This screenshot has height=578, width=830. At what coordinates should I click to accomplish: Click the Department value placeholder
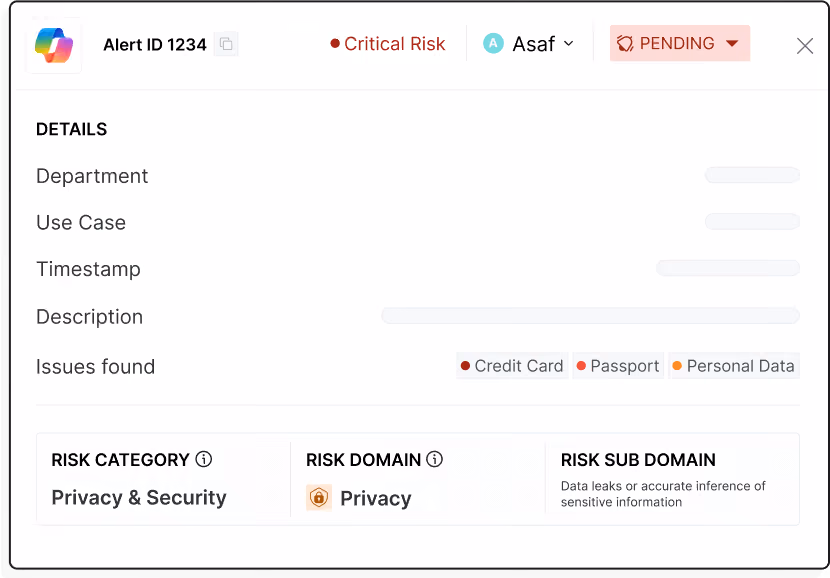point(752,175)
